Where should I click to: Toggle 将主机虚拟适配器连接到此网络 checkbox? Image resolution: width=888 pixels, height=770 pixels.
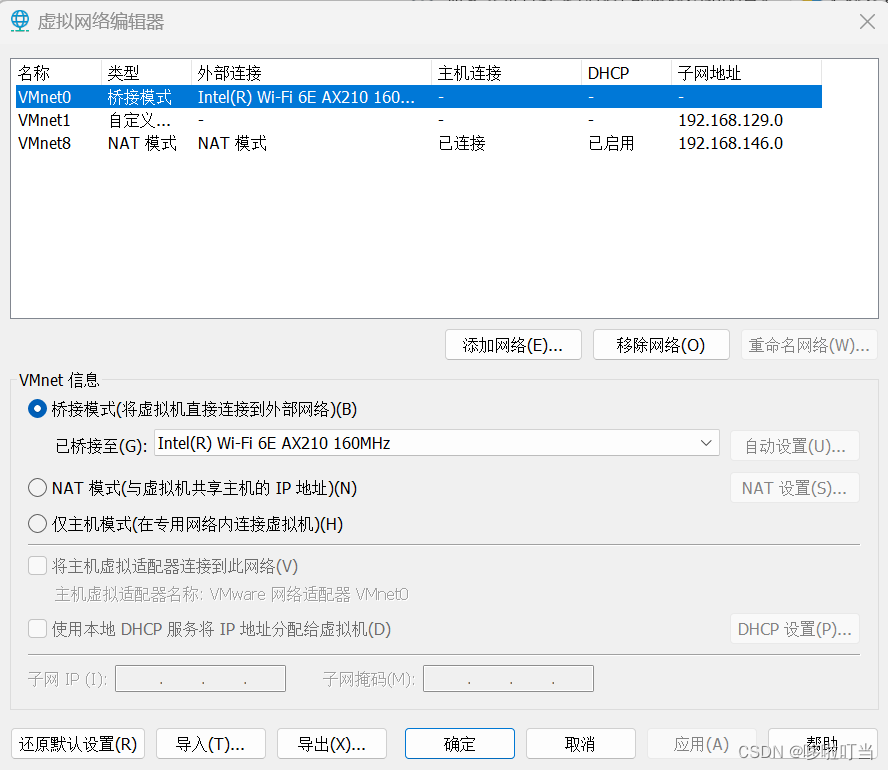click(x=37, y=566)
